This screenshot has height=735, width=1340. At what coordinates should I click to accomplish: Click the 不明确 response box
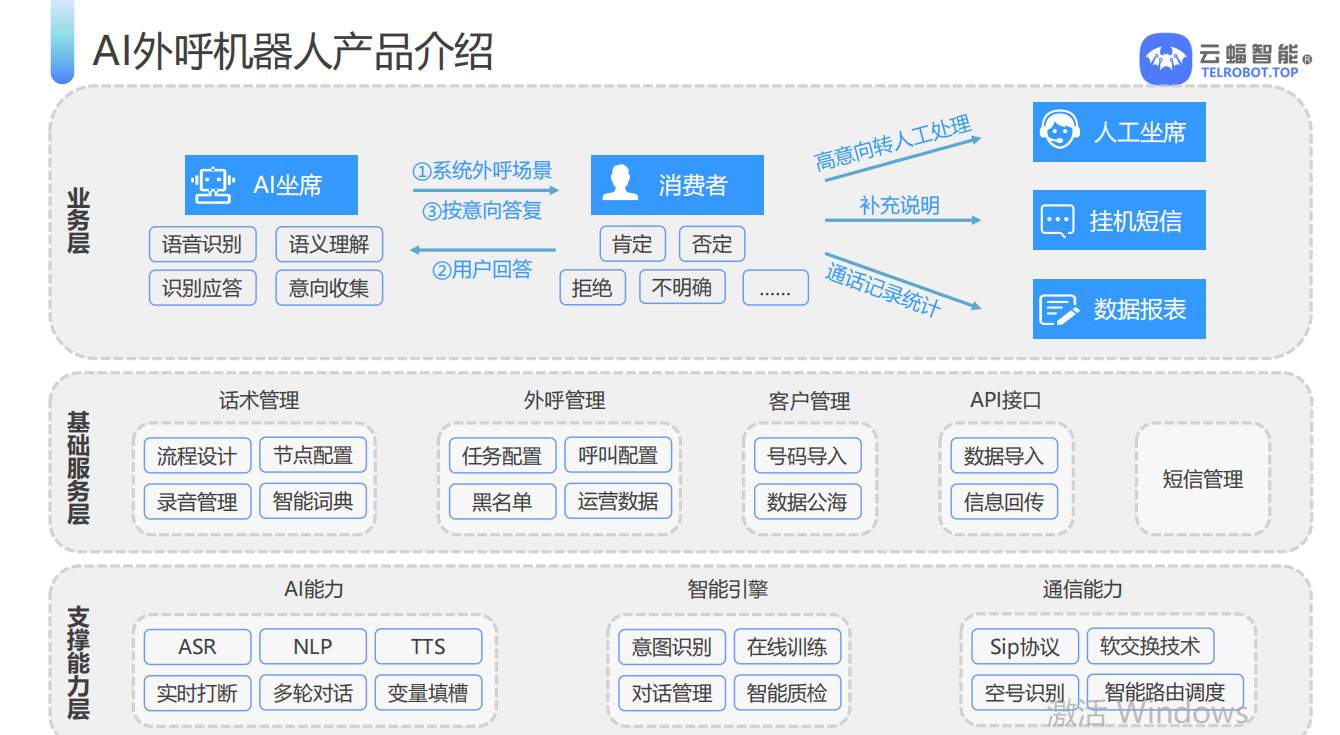(682, 288)
